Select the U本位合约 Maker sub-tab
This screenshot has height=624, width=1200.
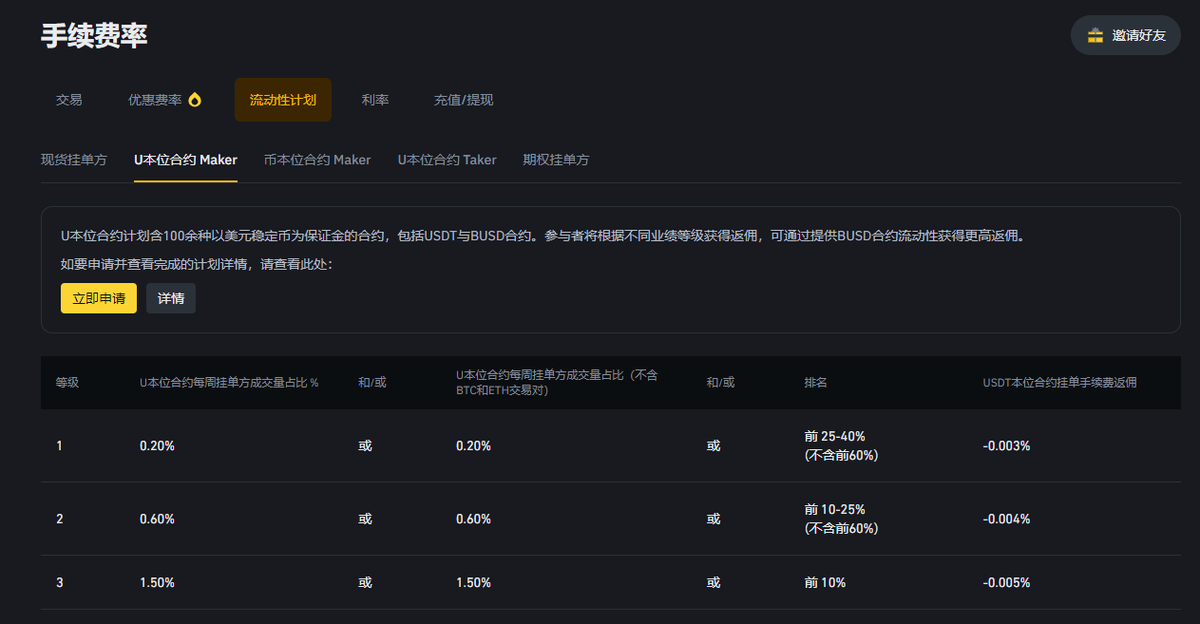click(x=186, y=160)
